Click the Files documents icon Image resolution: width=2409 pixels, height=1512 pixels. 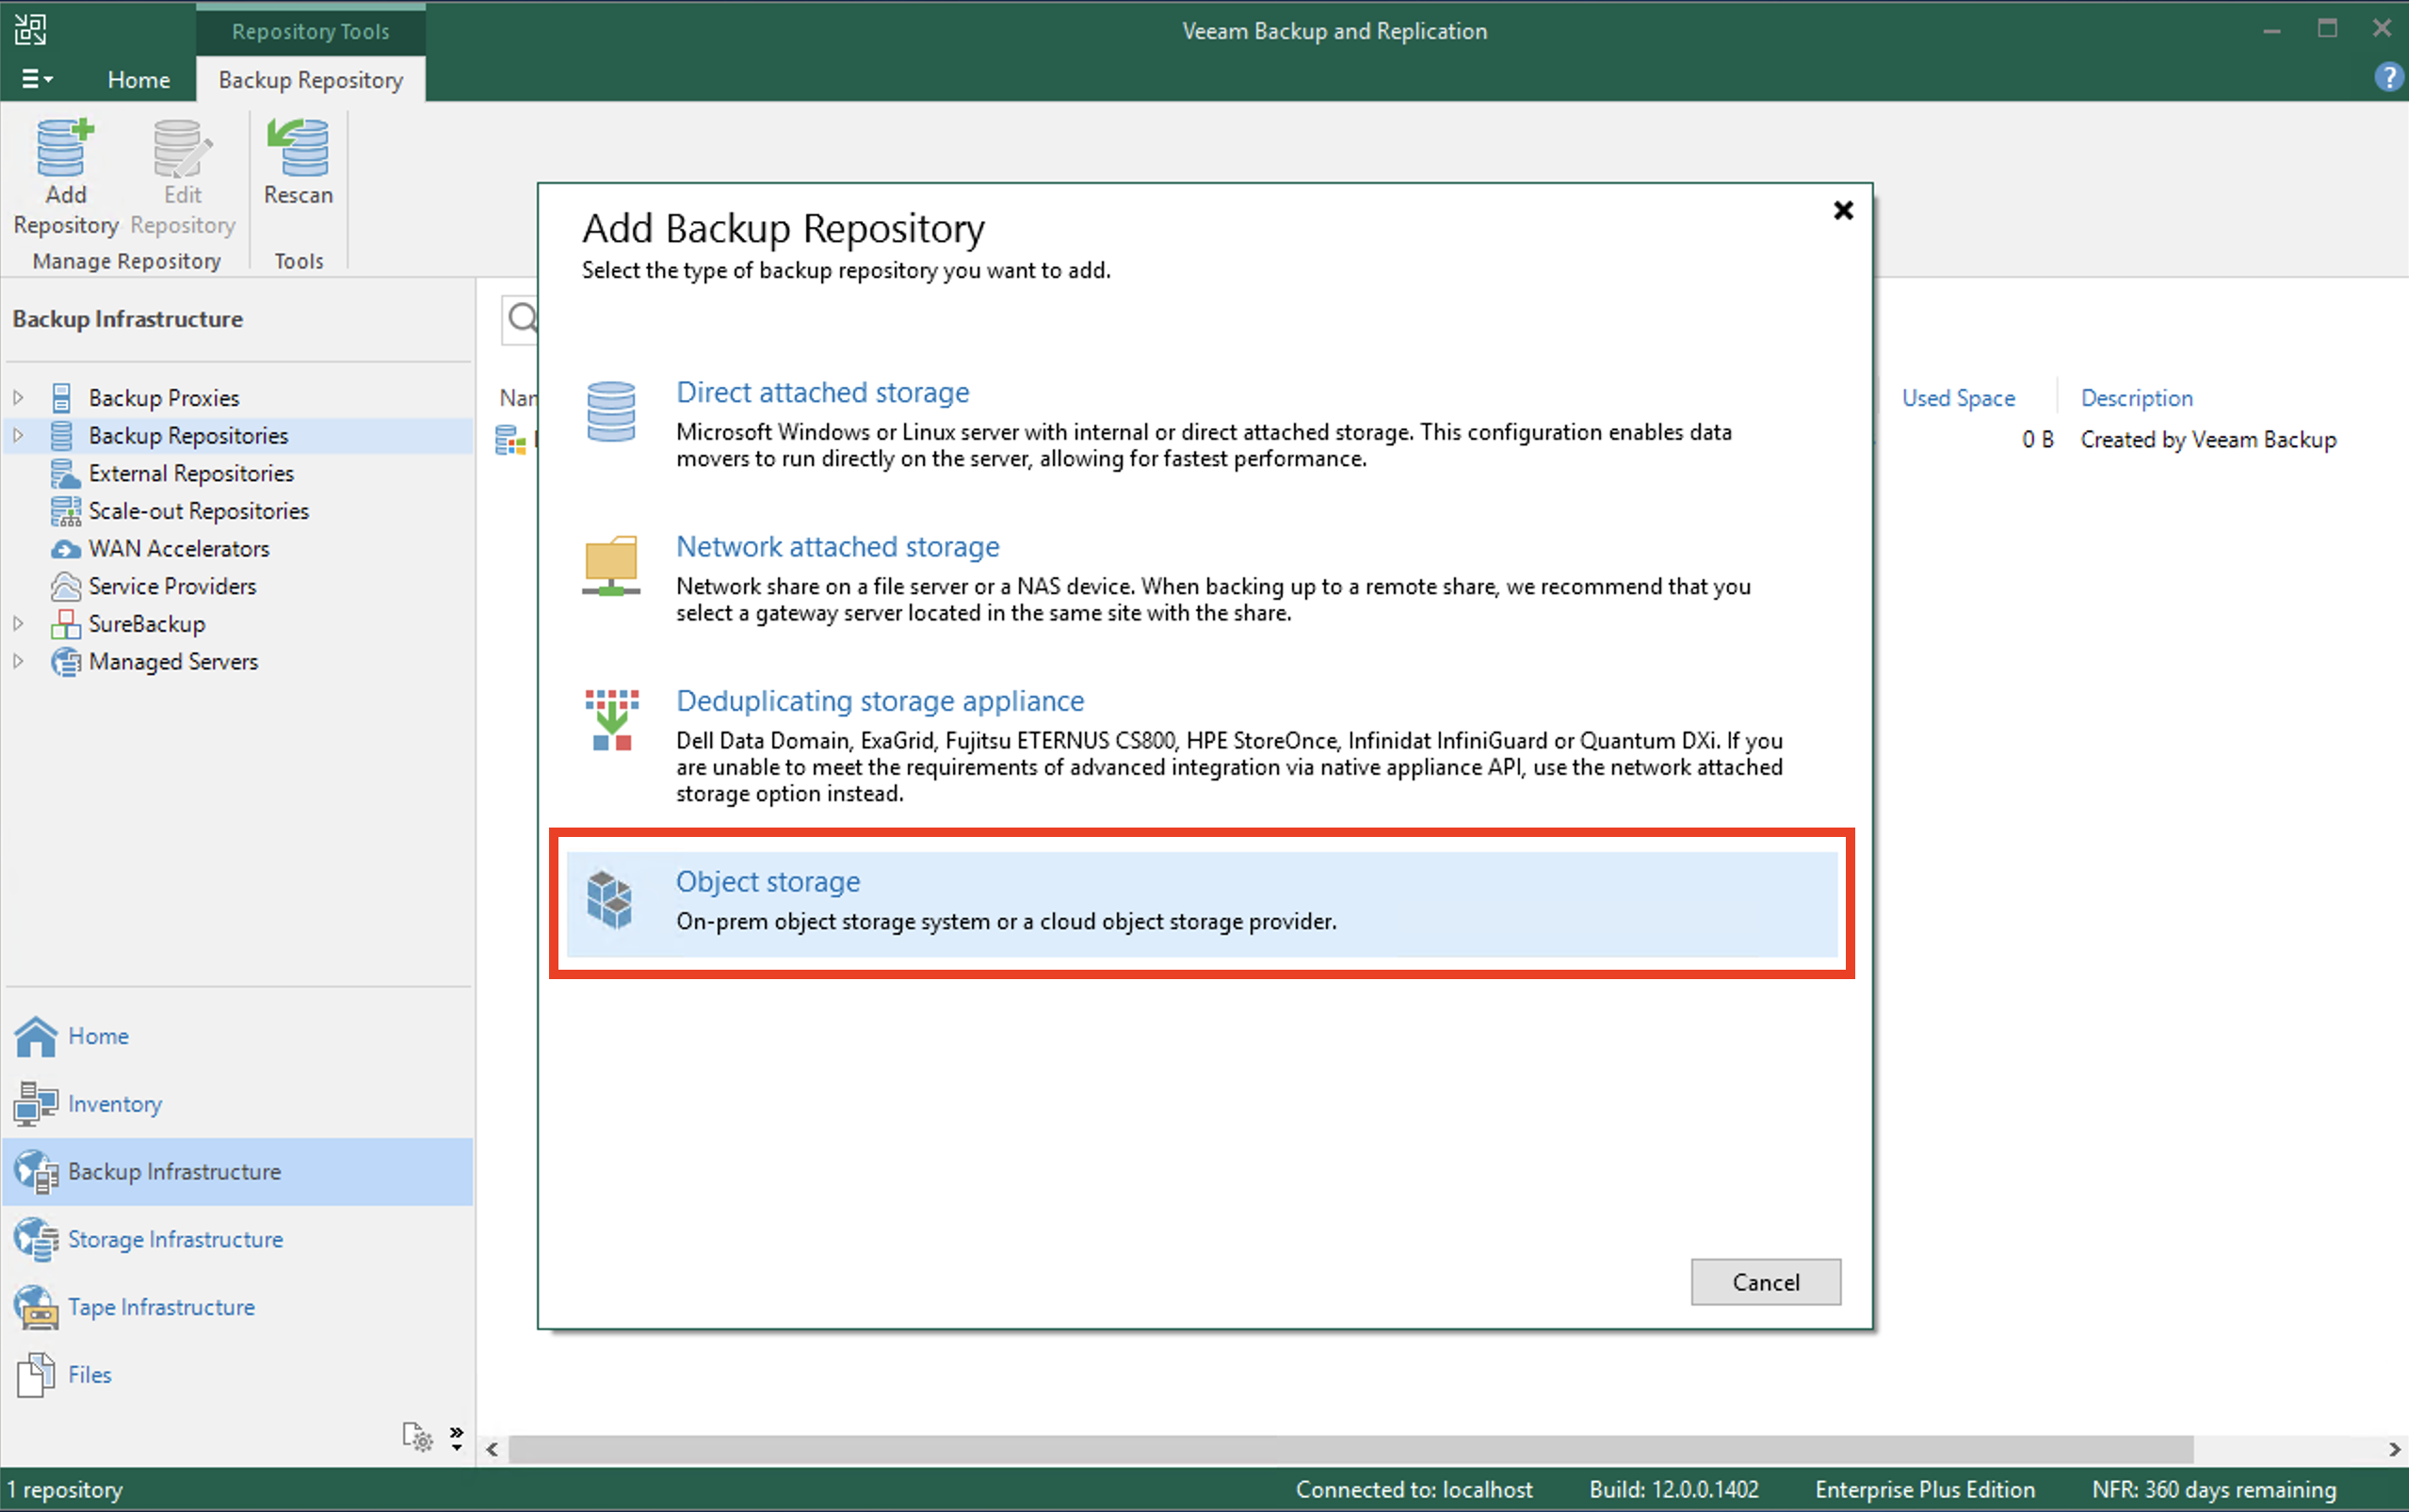point(36,1374)
